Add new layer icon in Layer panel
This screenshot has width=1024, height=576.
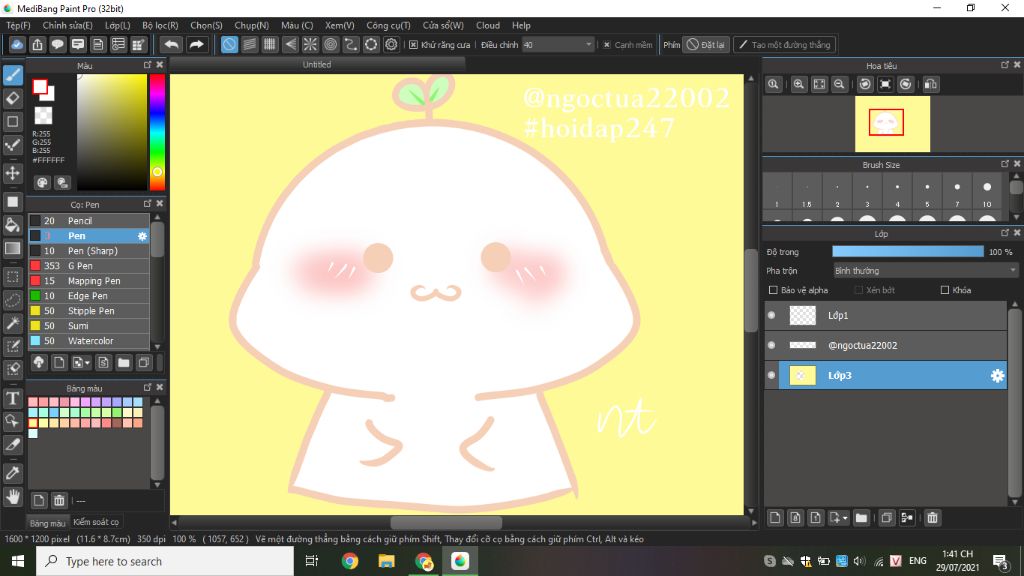[775, 518]
